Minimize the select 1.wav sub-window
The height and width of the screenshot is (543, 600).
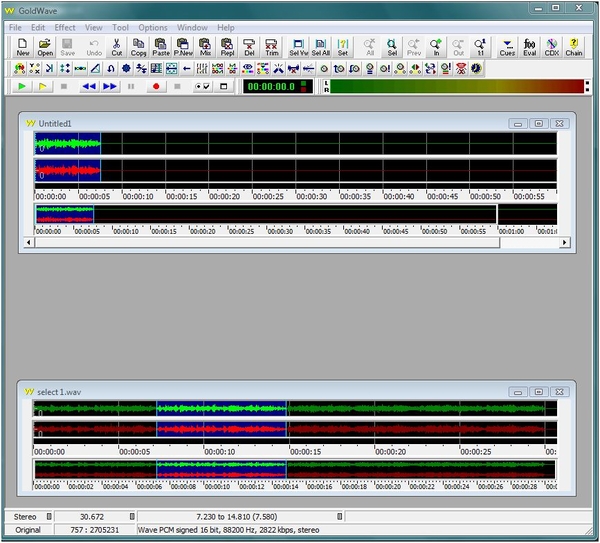[x=518, y=392]
